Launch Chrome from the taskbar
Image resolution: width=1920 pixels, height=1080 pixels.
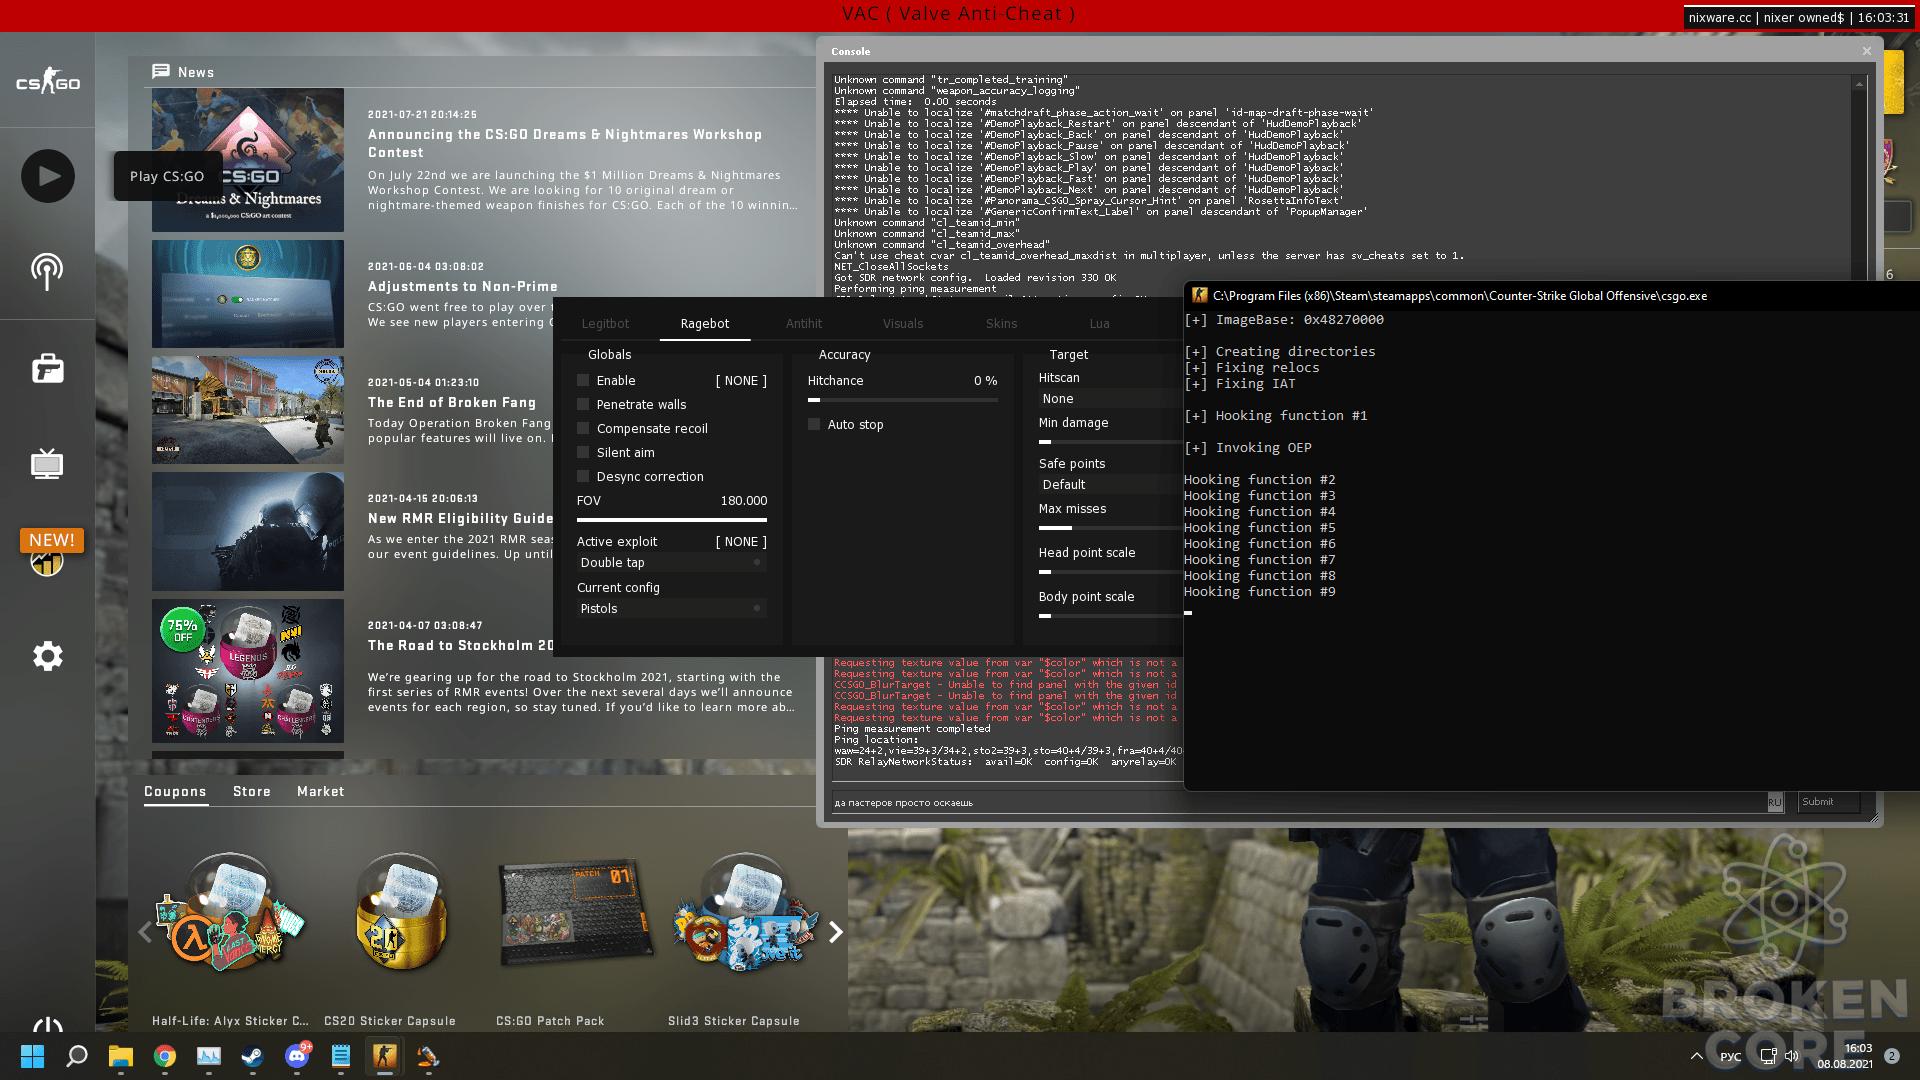click(x=165, y=1056)
